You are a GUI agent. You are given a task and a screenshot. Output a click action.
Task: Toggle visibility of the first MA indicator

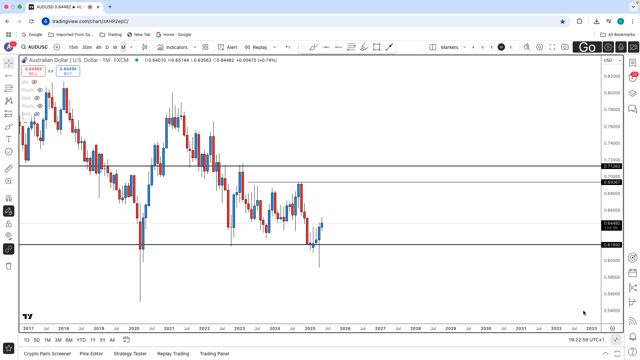34,82
